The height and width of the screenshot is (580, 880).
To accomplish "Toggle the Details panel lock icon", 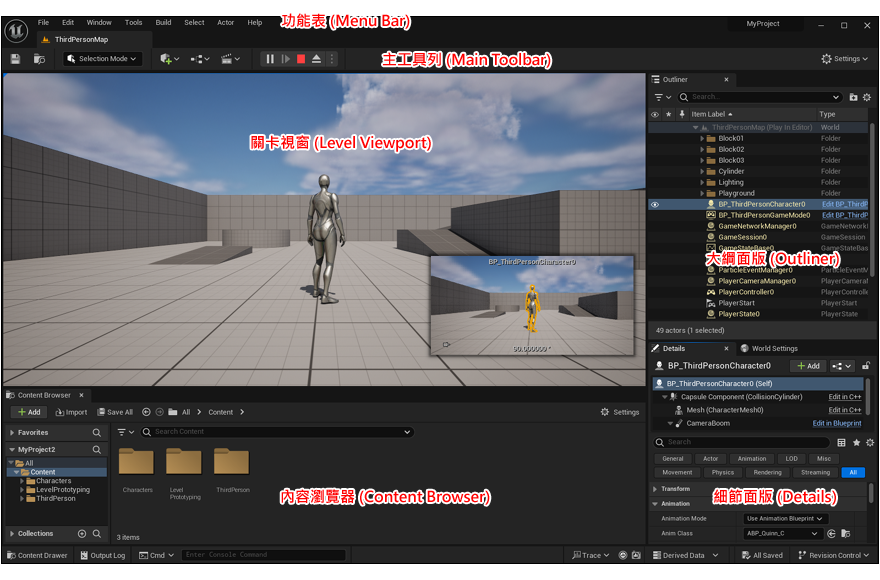I will [x=866, y=366].
